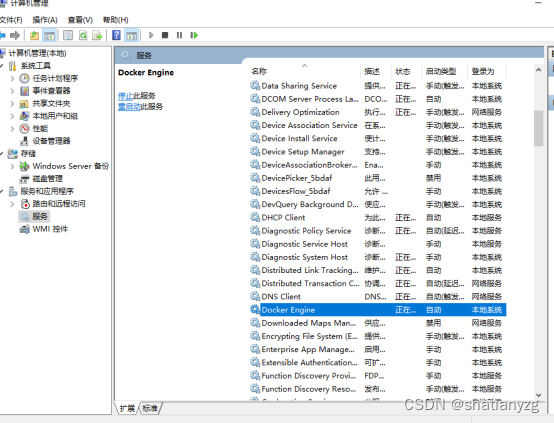554x423 pixels.
Task: Click the services list scroll up arrow
Action: (x=538, y=70)
